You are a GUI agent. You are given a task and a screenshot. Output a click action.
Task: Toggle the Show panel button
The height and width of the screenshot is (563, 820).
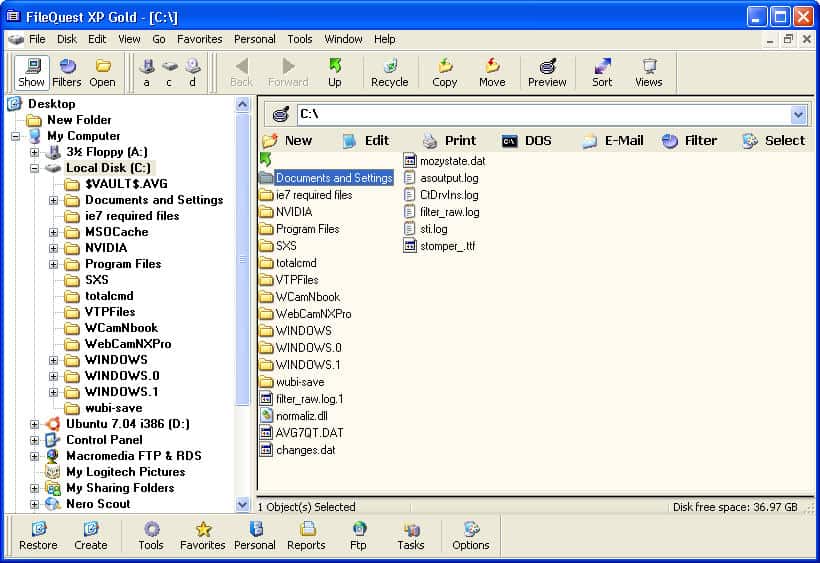[x=32, y=72]
